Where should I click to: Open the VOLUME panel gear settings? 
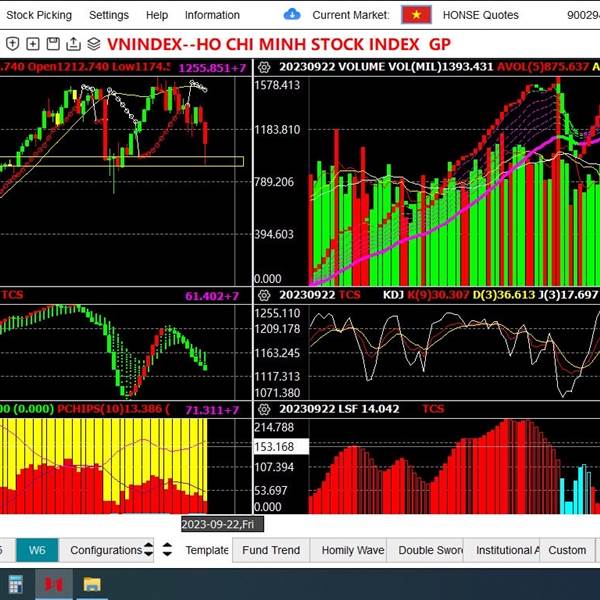[x=264, y=67]
